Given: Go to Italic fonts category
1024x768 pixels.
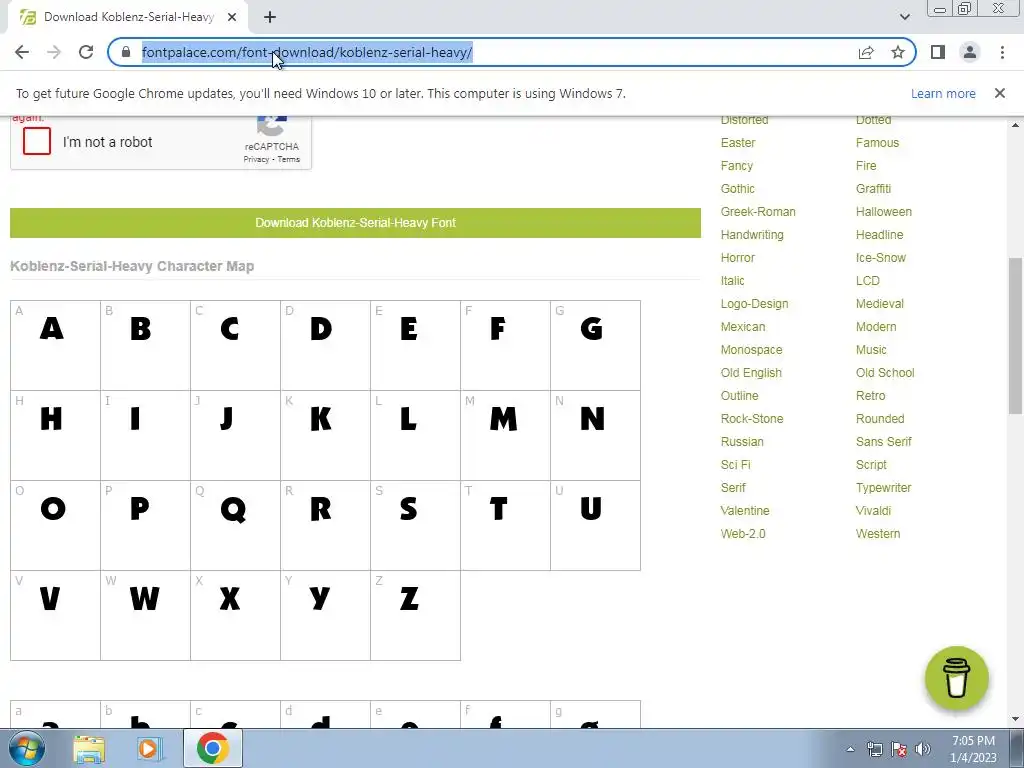Looking at the screenshot, I should (x=732, y=281).
